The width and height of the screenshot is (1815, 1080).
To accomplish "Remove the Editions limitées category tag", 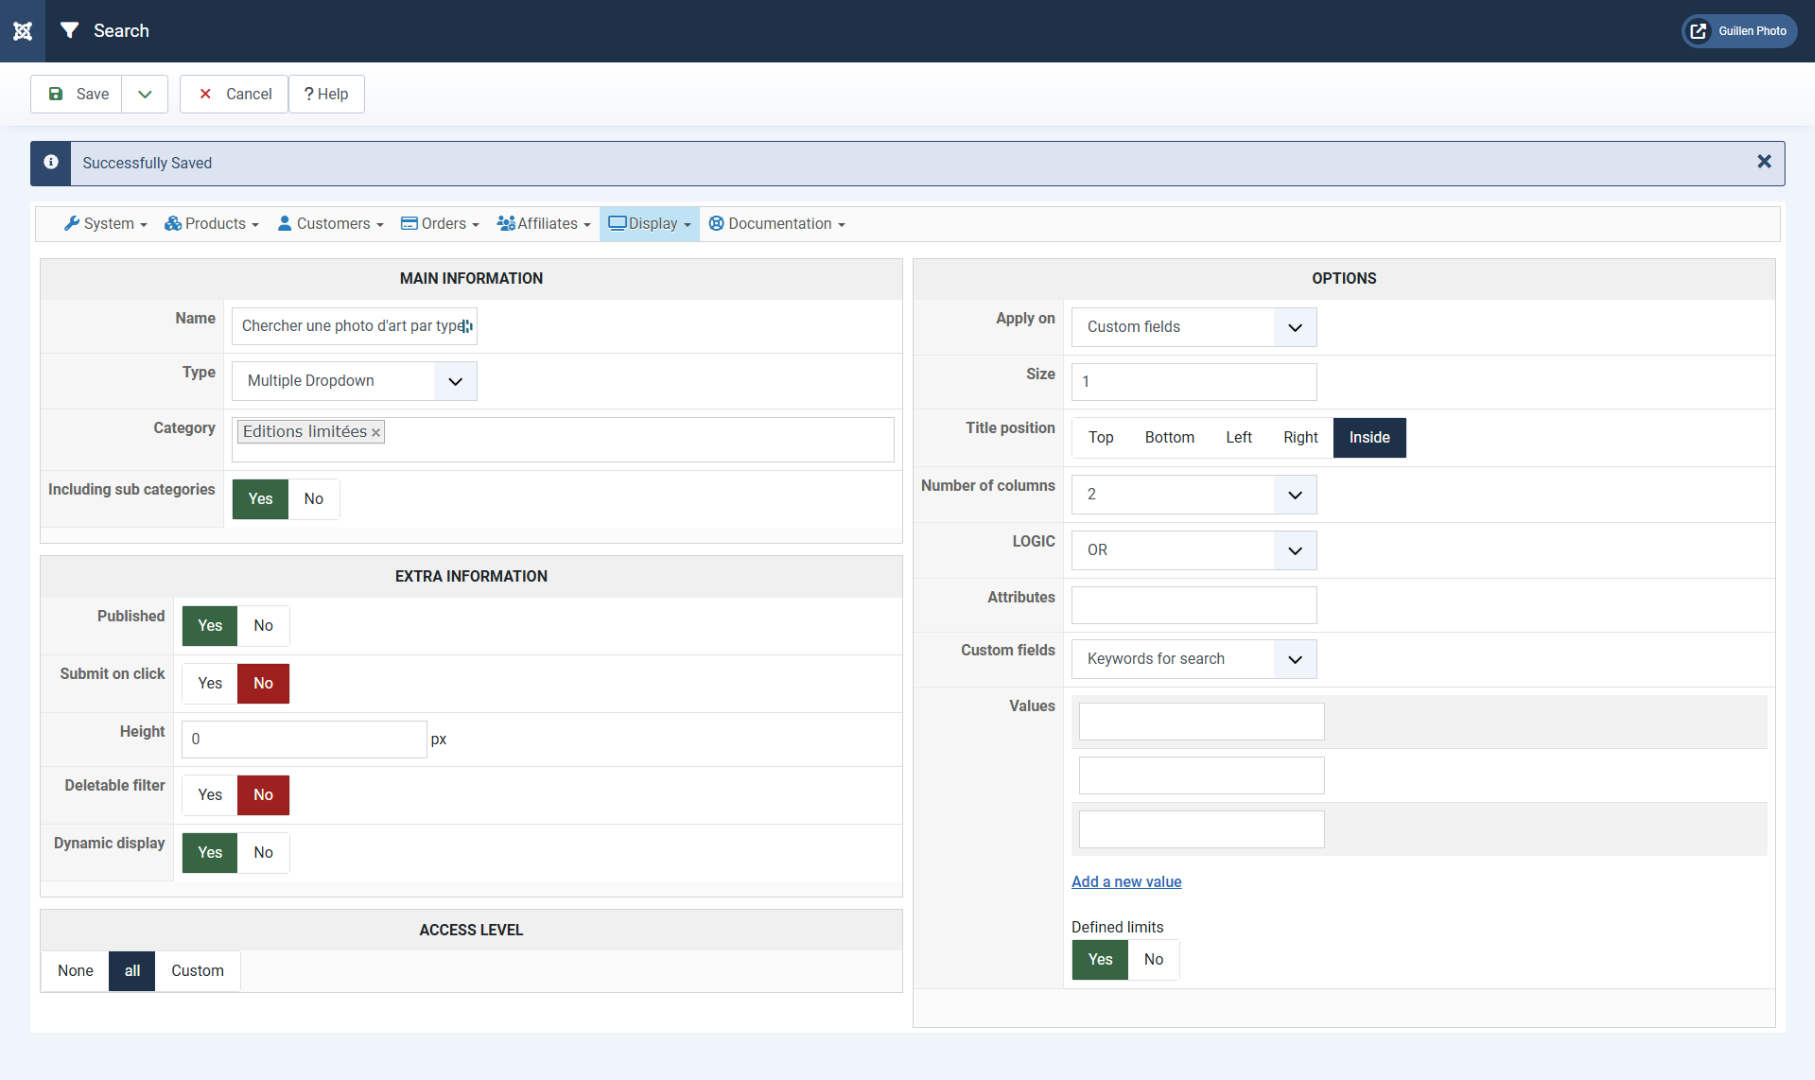I will [x=376, y=433].
